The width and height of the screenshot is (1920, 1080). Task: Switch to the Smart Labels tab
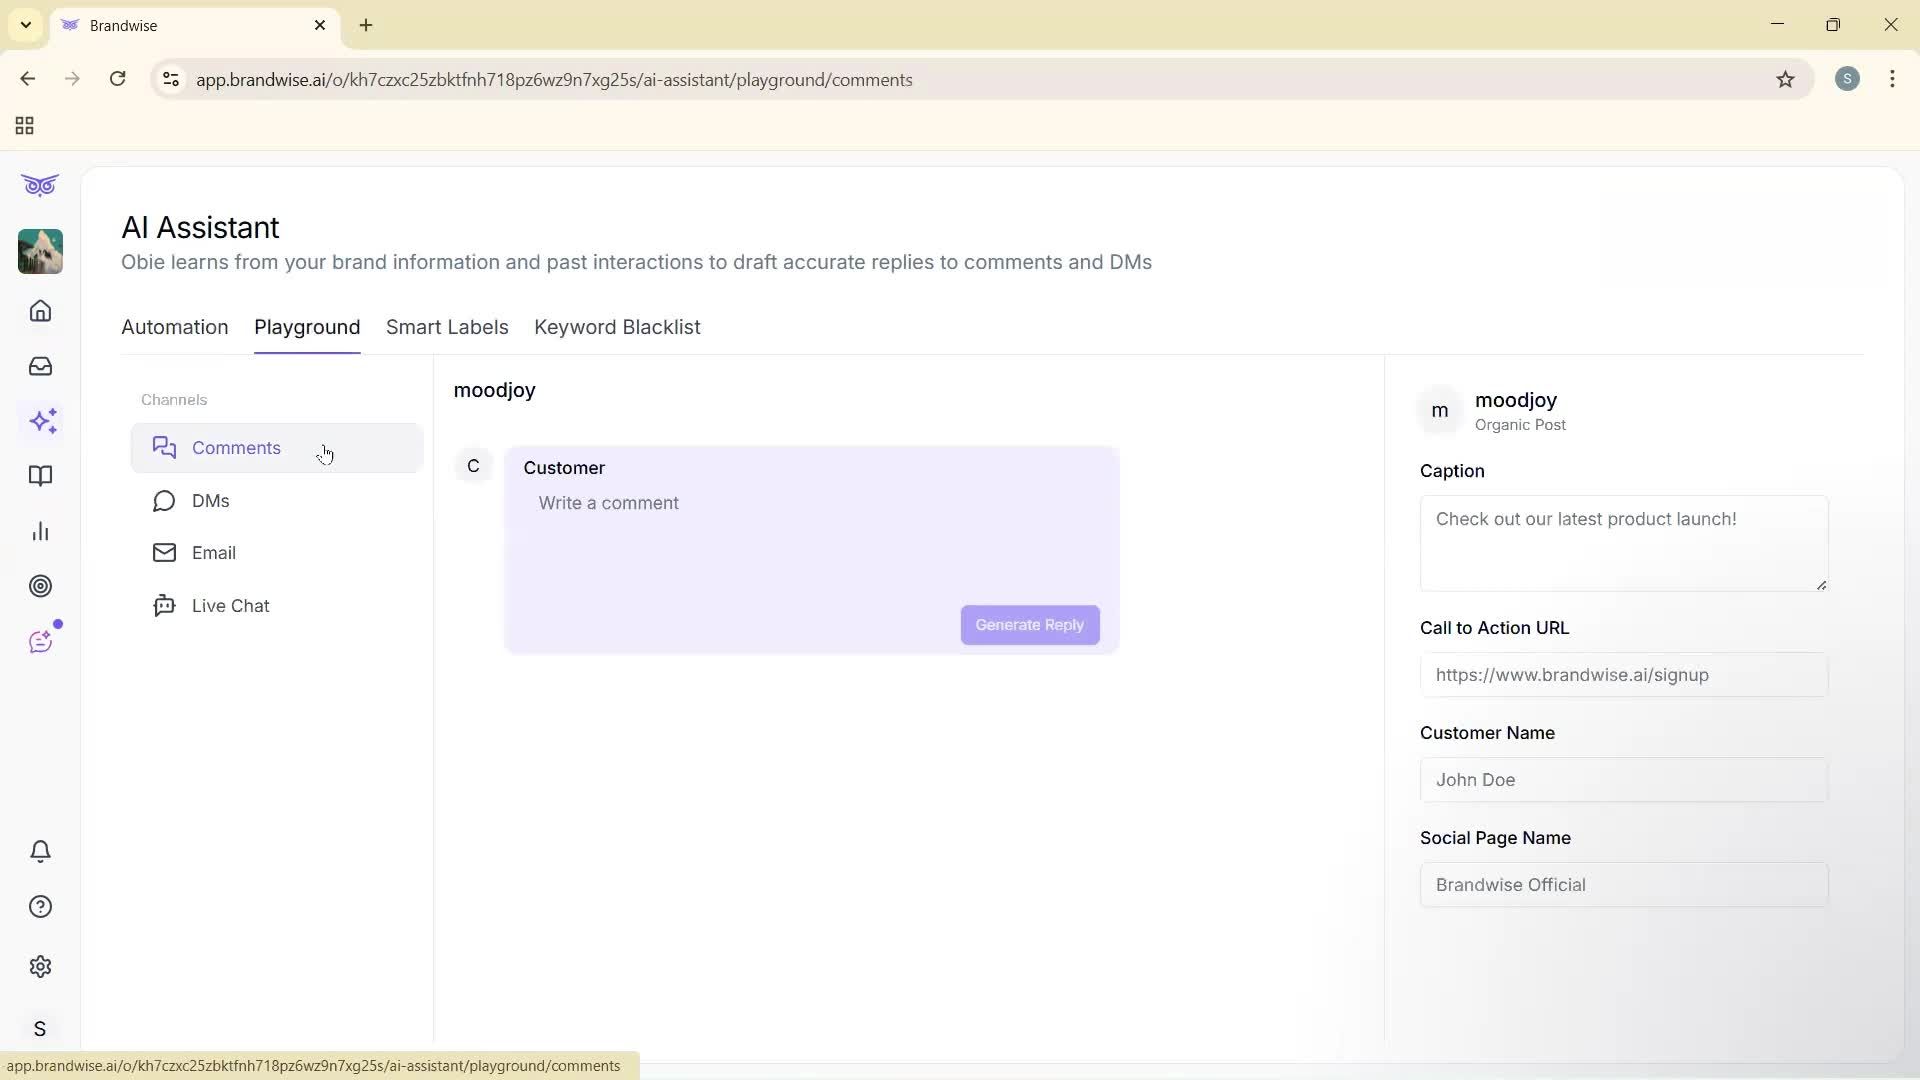447,327
